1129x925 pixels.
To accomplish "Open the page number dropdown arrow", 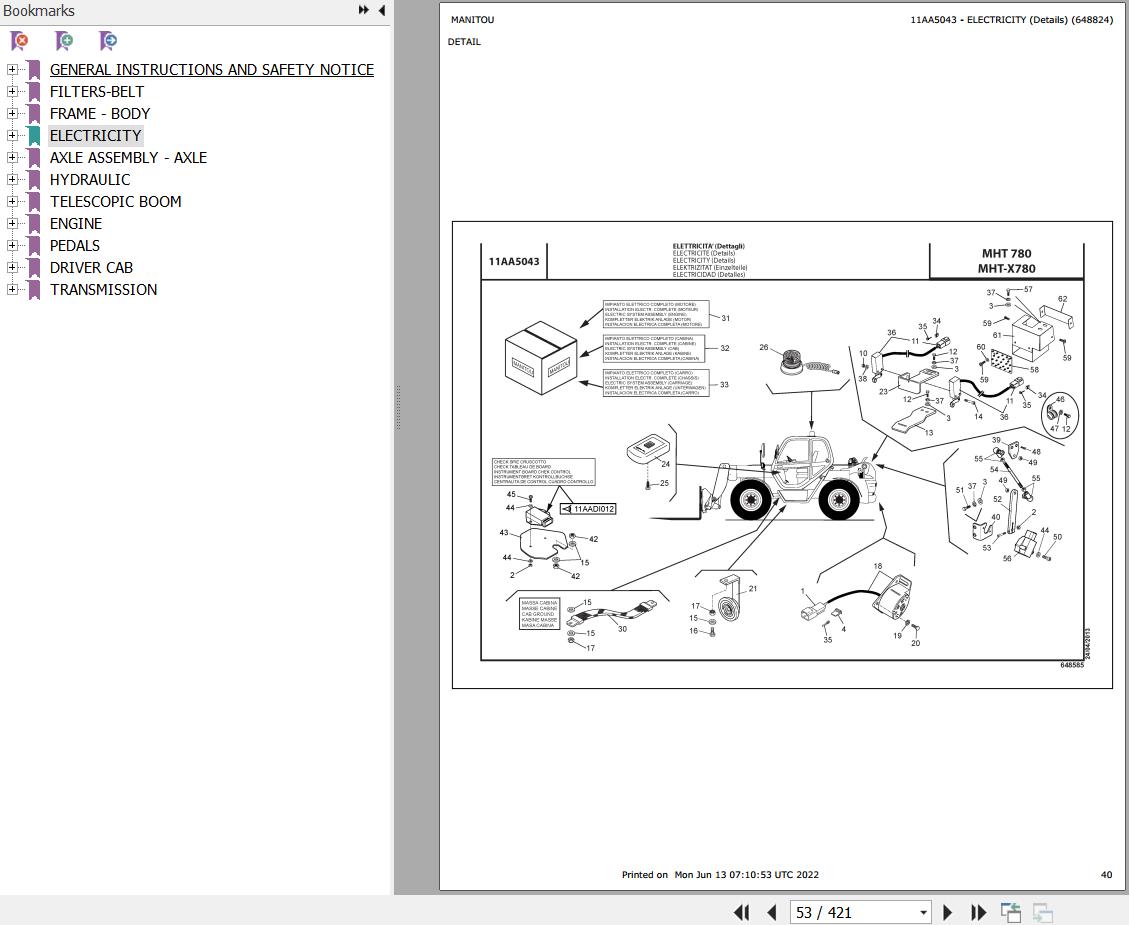I will (x=923, y=913).
